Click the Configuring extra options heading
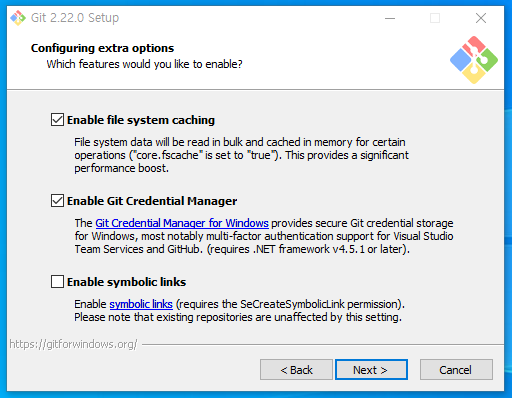Viewport: 512px width, 398px height. coord(102,48)
